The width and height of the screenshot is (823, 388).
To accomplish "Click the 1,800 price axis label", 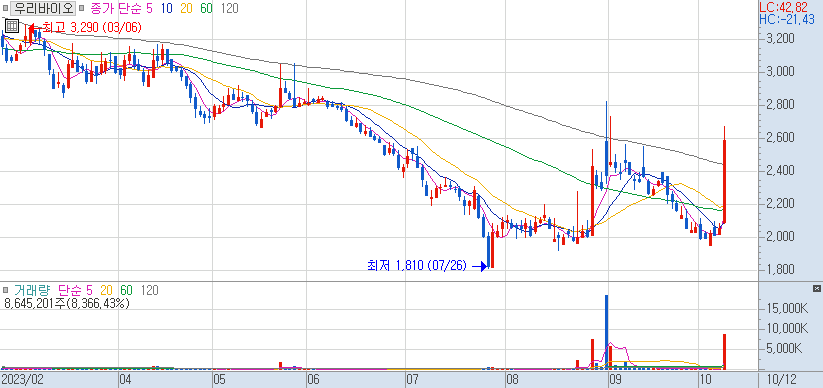I will coord(780,270).
